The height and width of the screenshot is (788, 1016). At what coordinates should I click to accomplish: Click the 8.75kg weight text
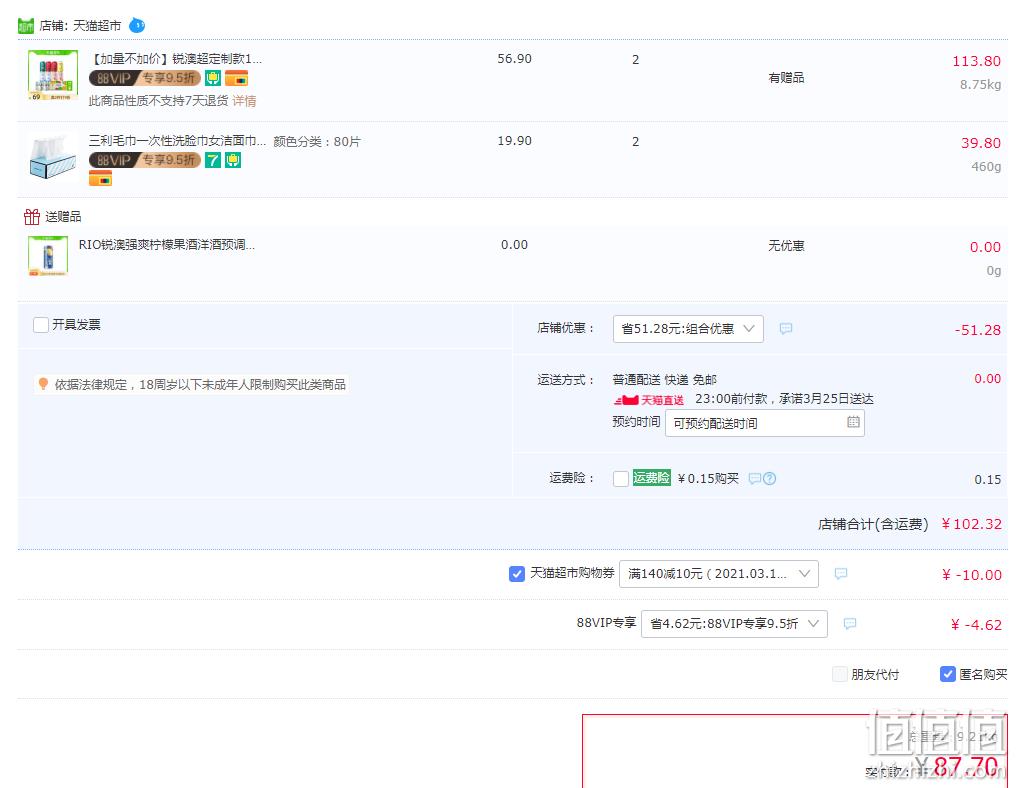(980, 84)
